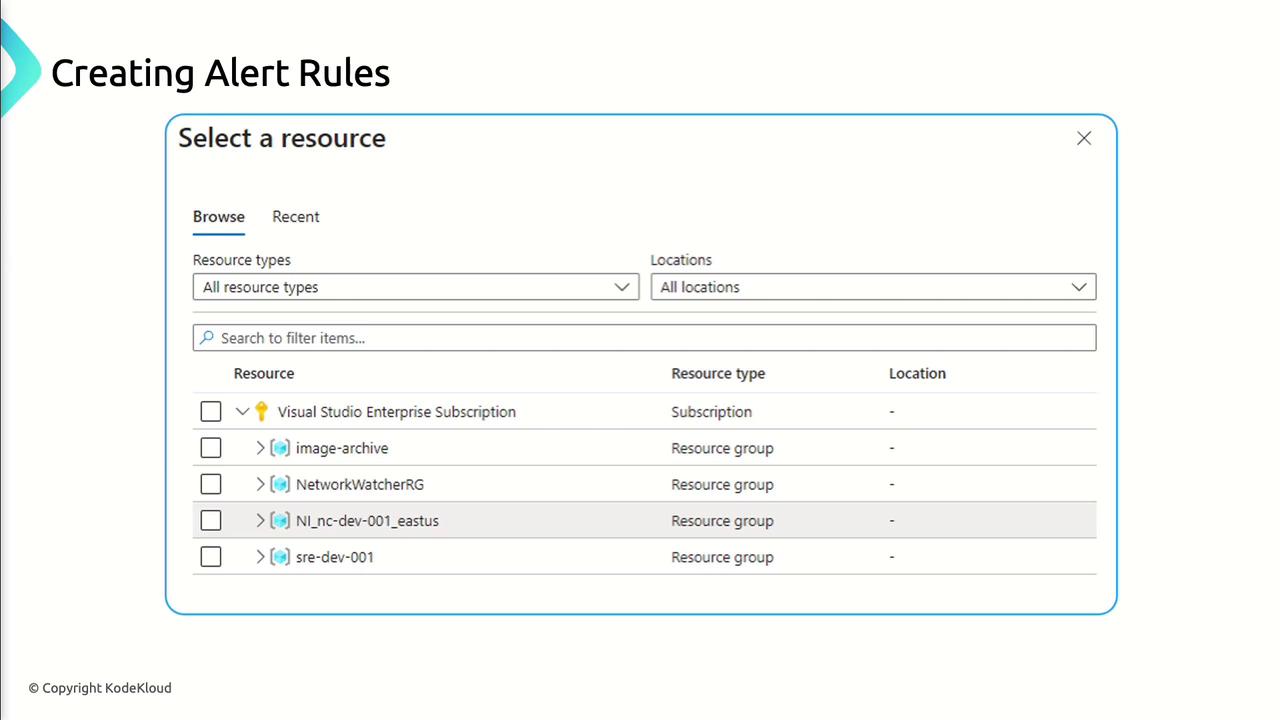Click the NetworkWatcherRG resource group icon
The height and width of the screenshot is (720, 1280).
pyautogui.click(x=280, y=484)
